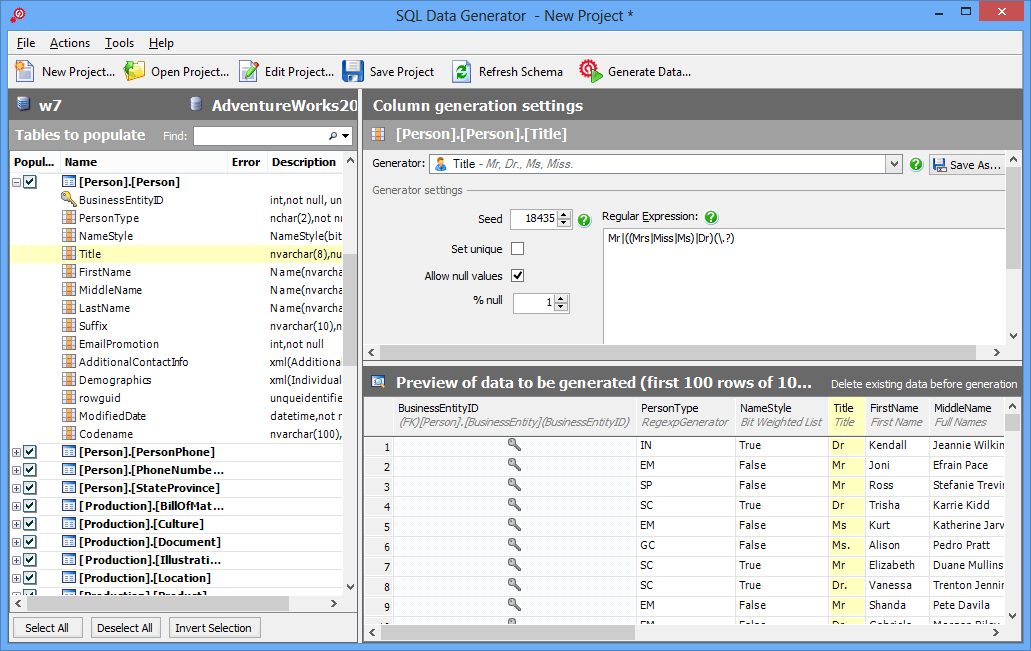
Task: Open help beside the Generator dropdown
Action: (916, 165)
